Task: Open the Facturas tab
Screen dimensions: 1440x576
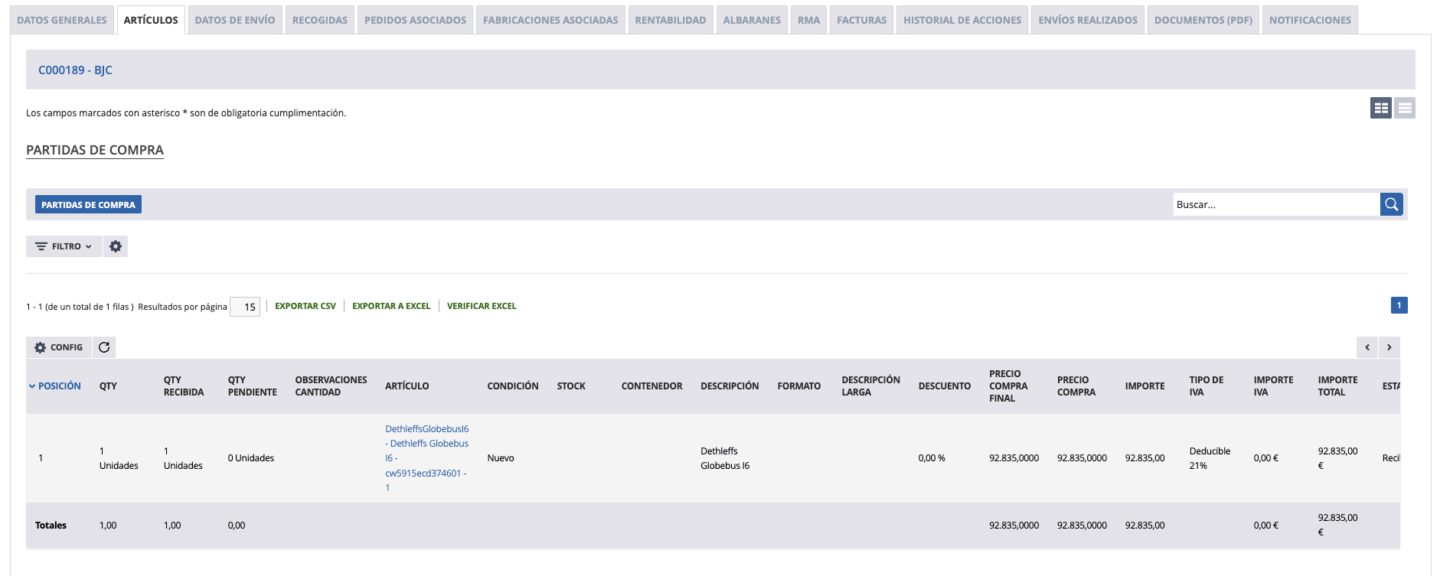Action: pyautogui.click(x=862, y=20)
